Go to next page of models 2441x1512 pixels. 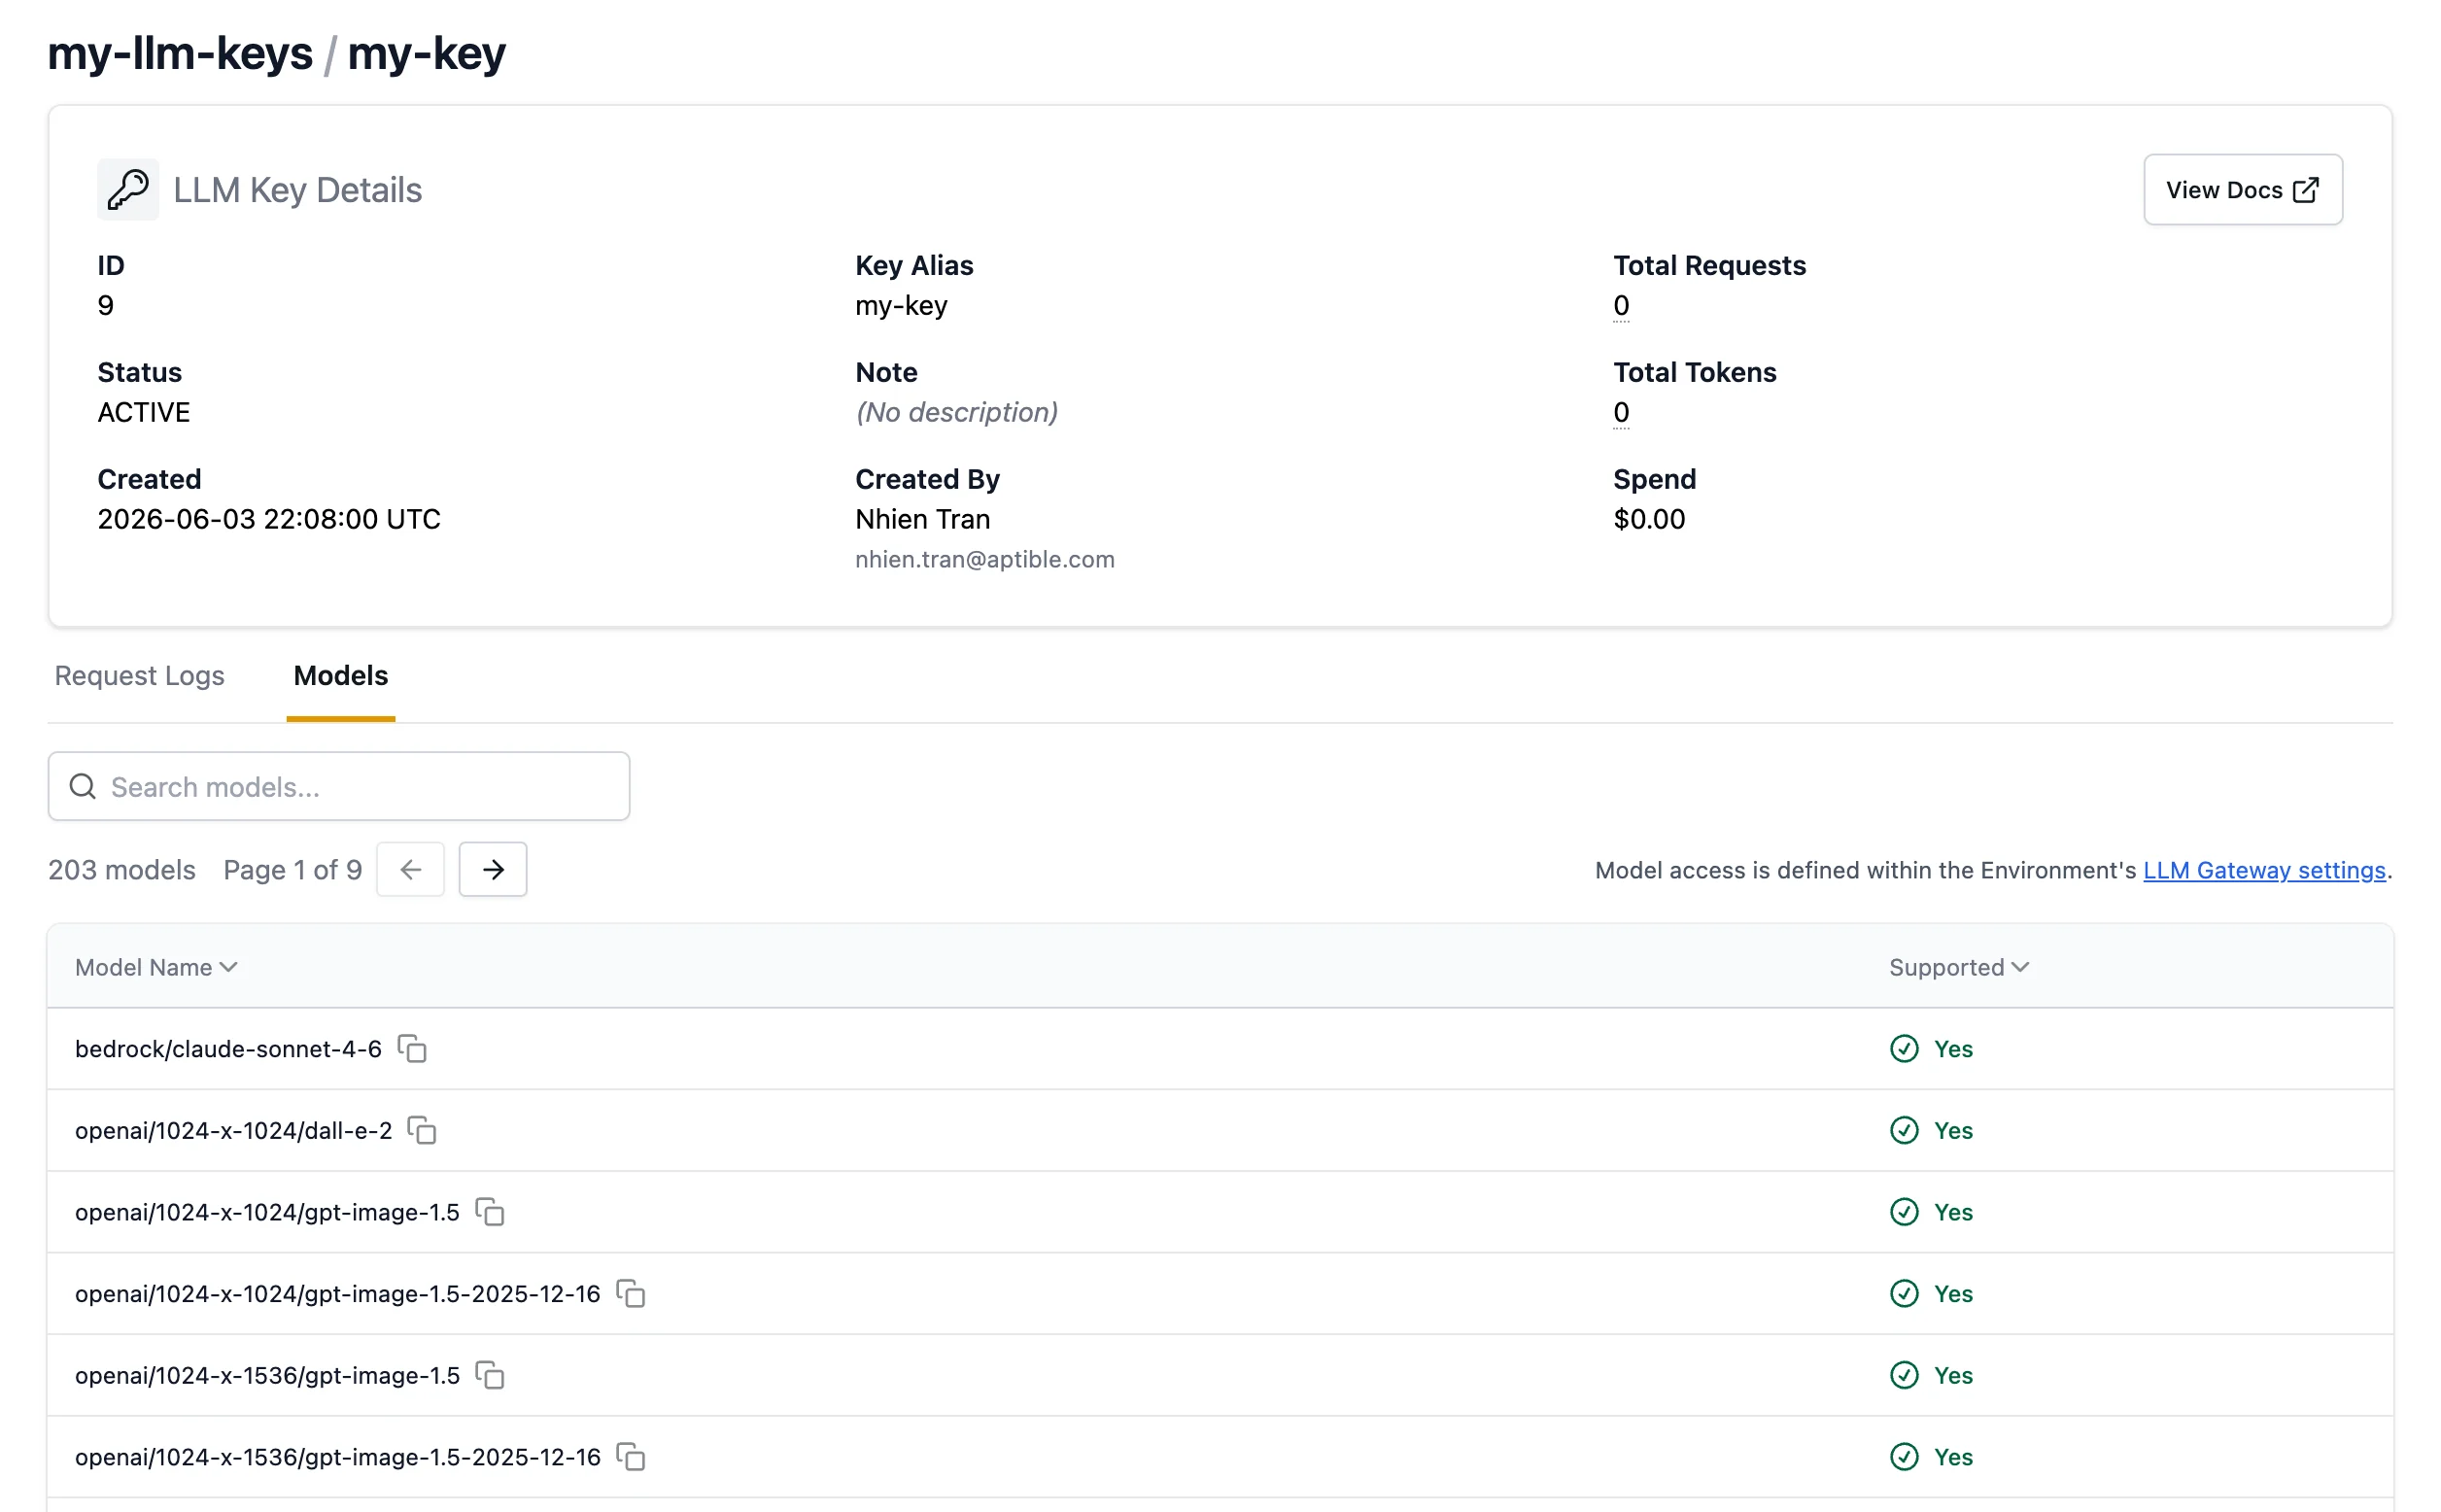(493, 869)
